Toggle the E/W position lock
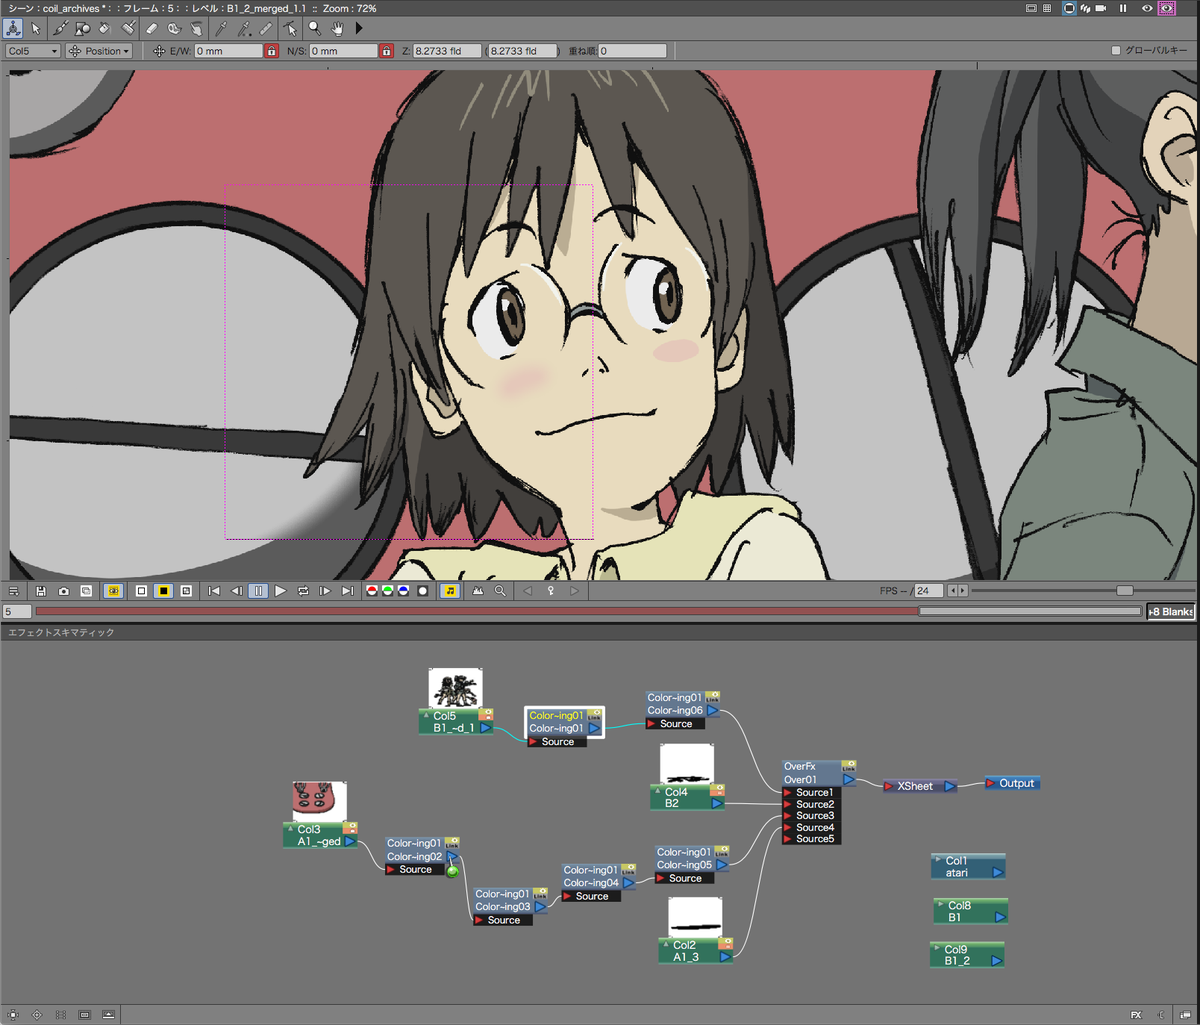Viewport: 1200px width, 1025px height. click(x=271, y=51)
